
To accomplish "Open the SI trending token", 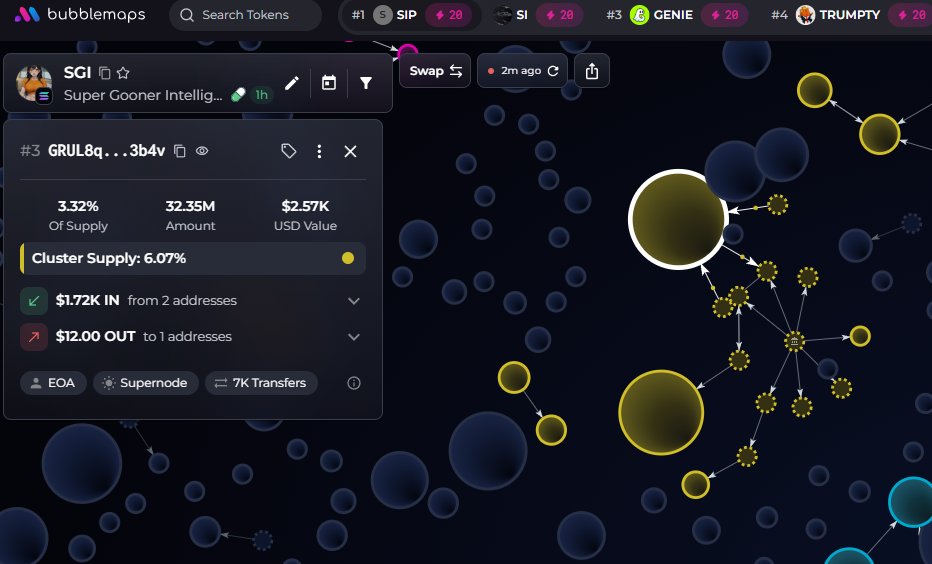I will 539,15.
